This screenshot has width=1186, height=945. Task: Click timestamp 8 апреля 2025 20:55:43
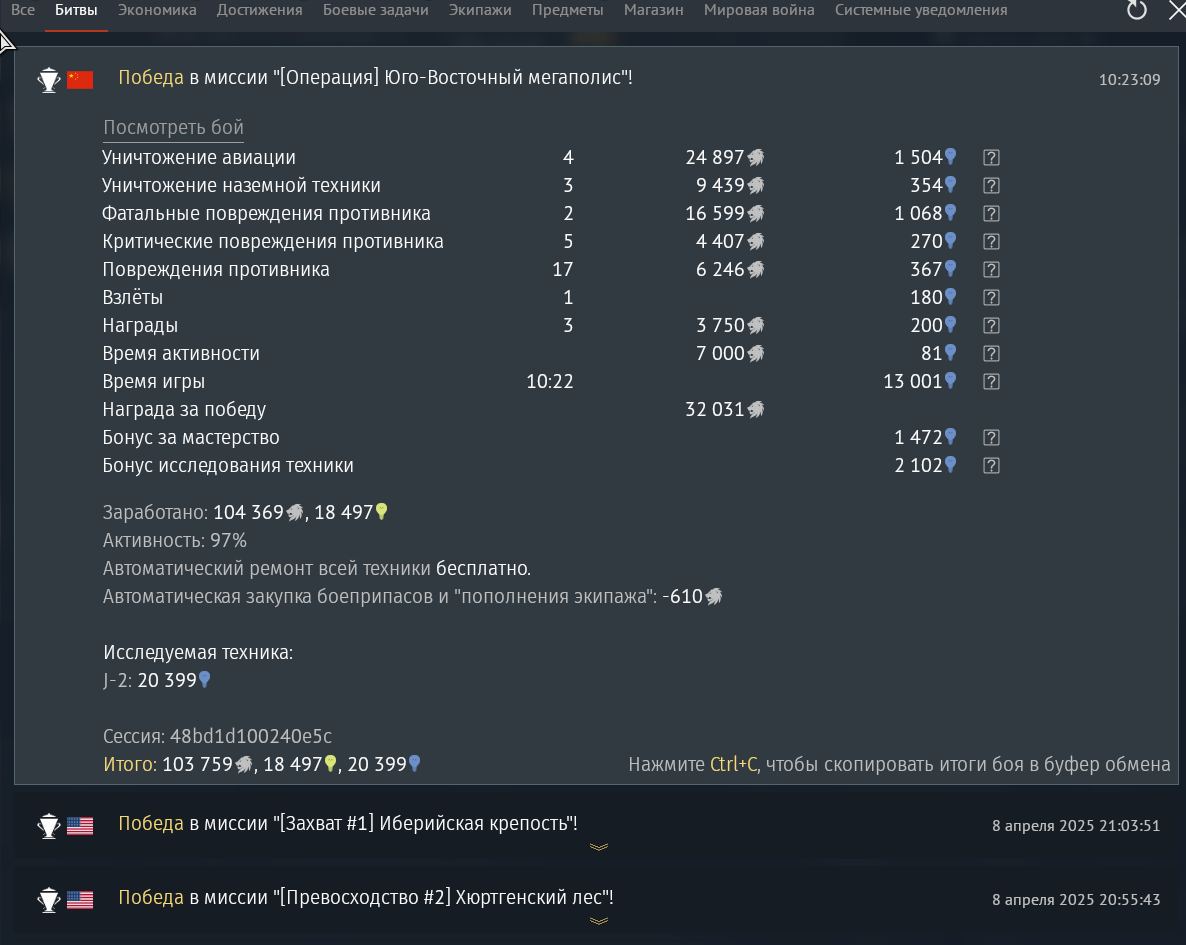click(x=1076, y=900)
